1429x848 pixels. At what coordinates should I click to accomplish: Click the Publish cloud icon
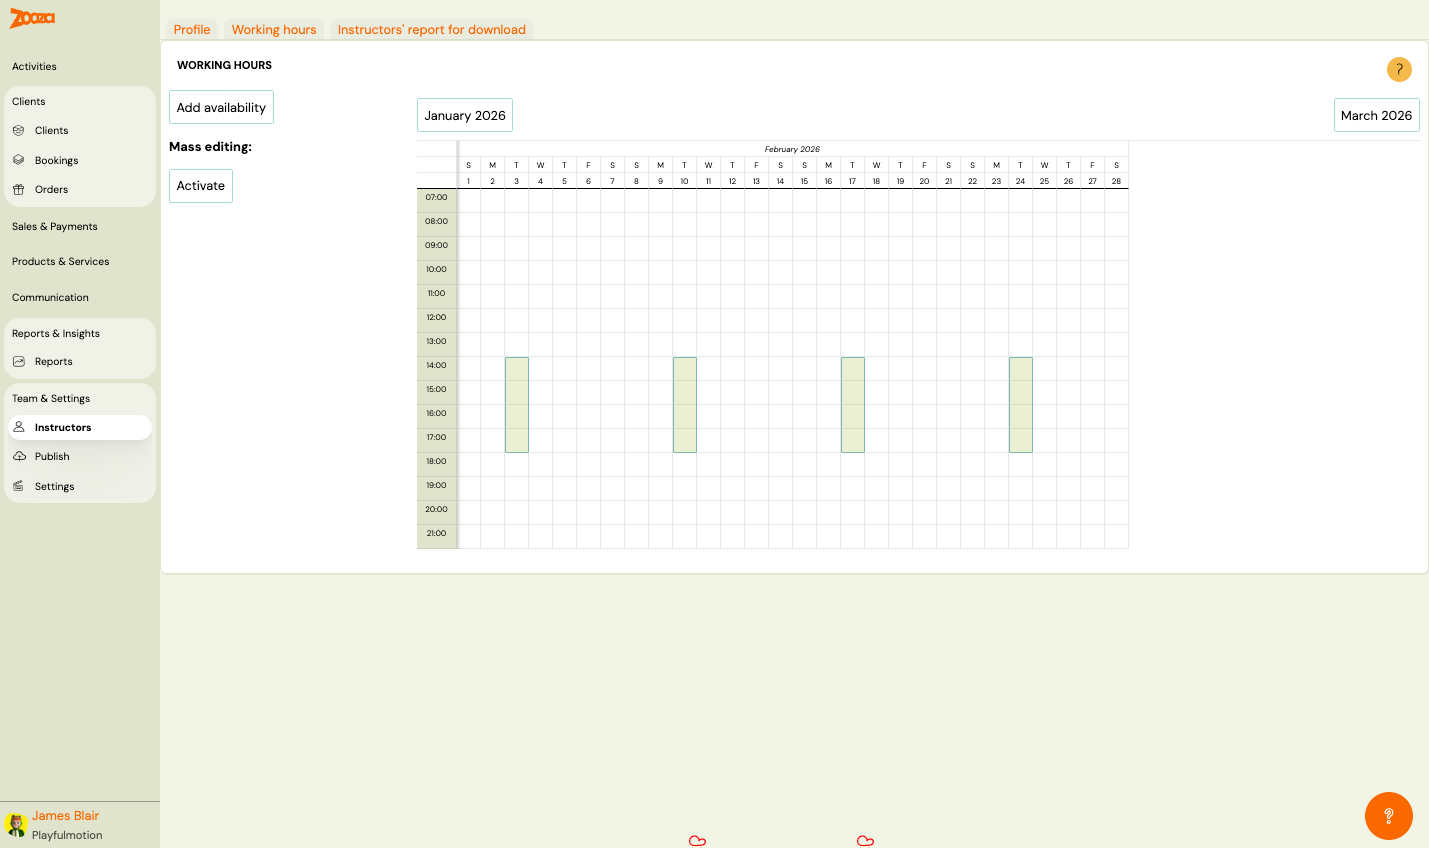coord(19,456)
